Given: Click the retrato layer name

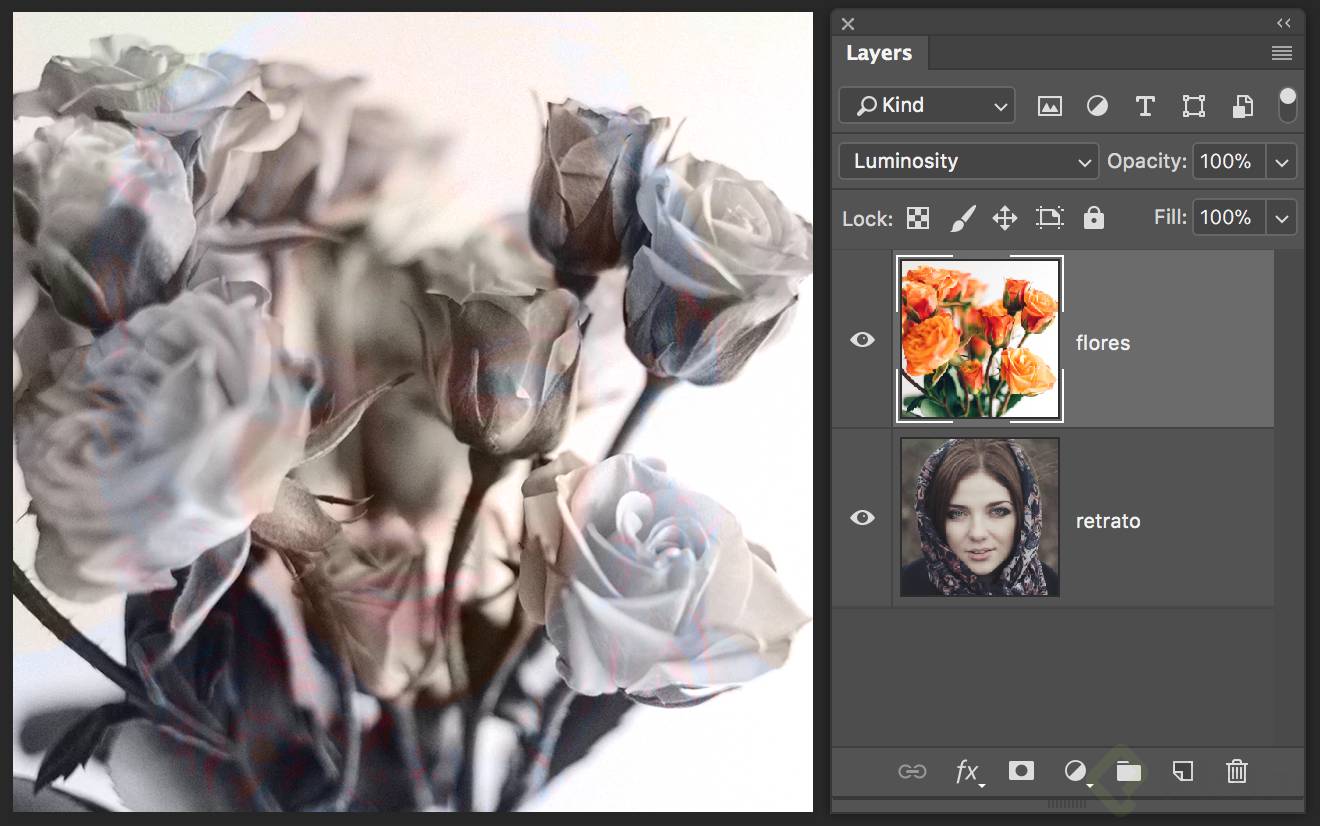Looking at the screenshot, I should click(1108, 521).
